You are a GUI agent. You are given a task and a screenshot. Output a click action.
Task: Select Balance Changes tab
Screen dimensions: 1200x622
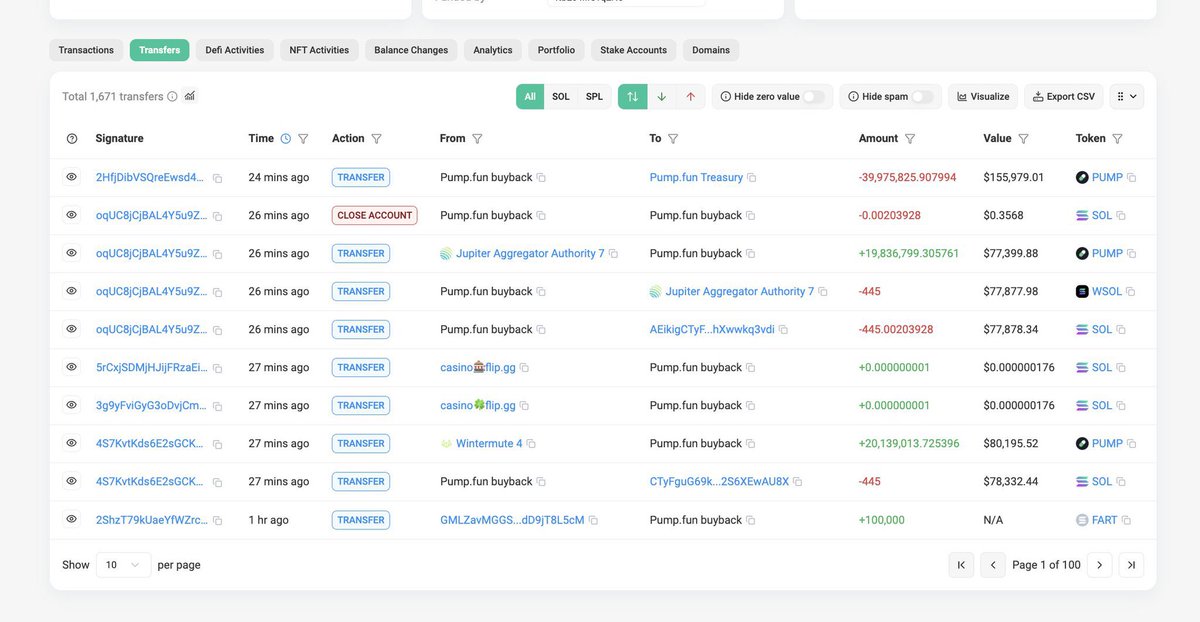click(x=411, y=50)
